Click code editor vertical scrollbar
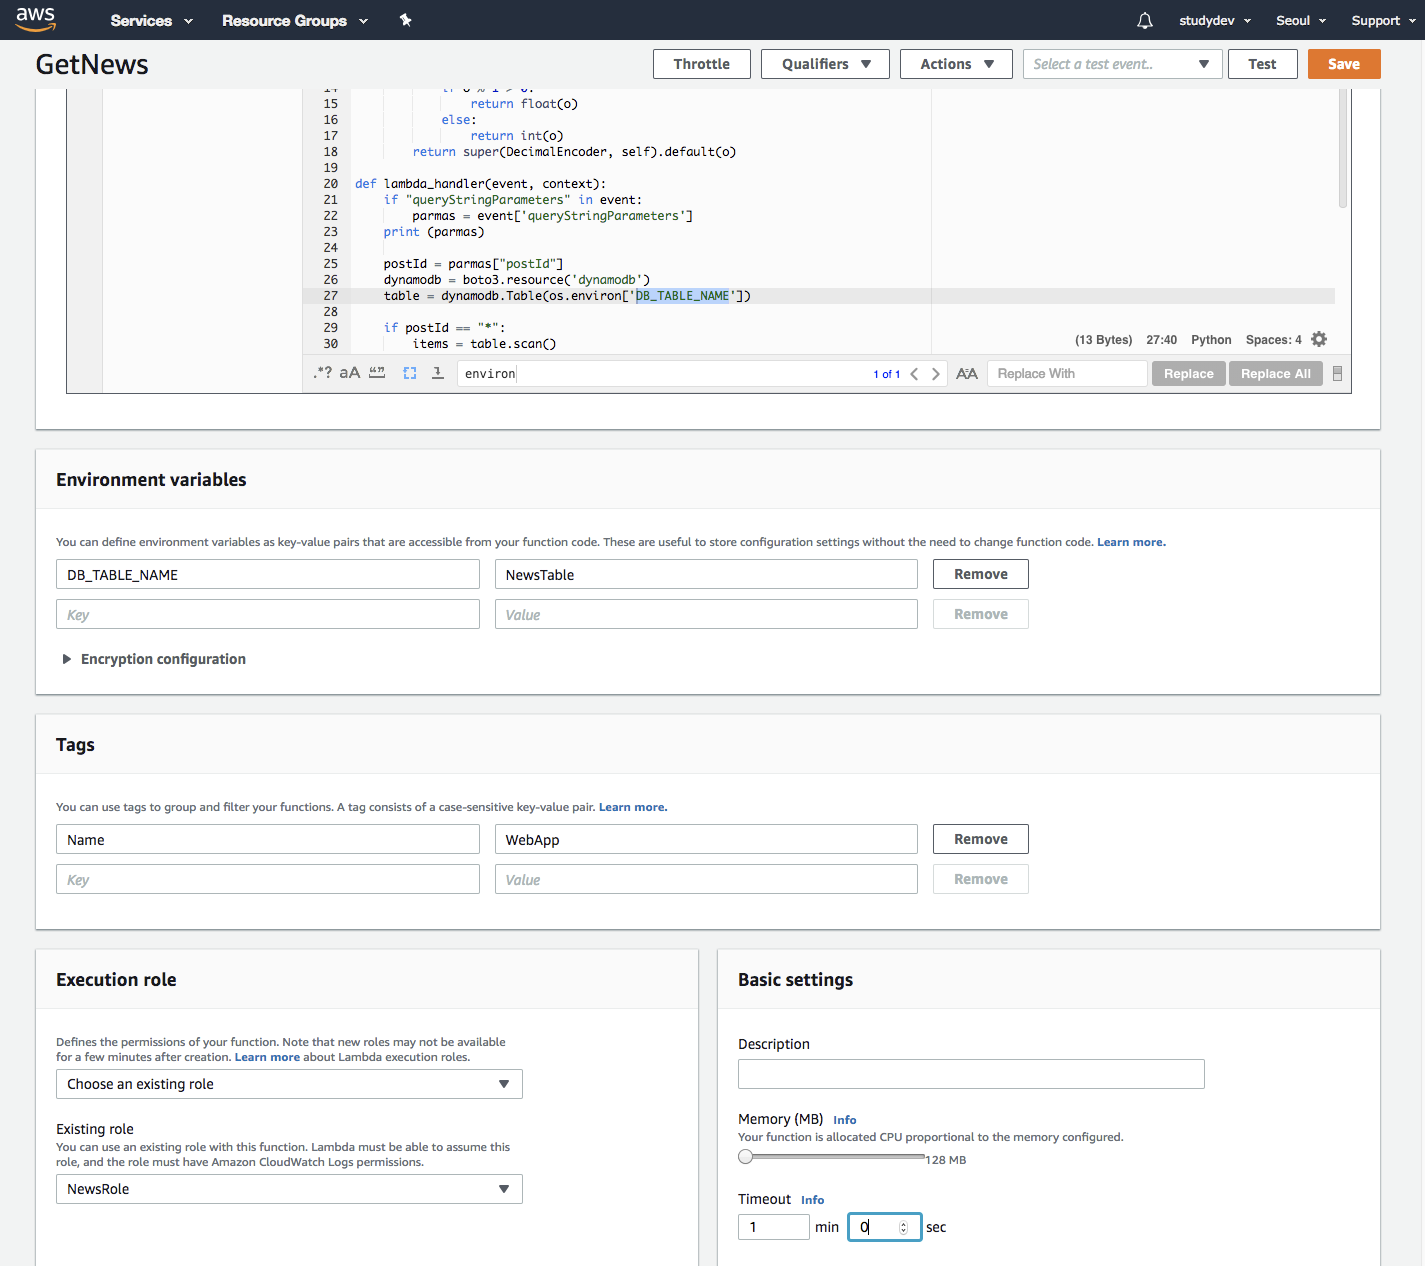1425x1266 pixels. (x=1342, y=148)
